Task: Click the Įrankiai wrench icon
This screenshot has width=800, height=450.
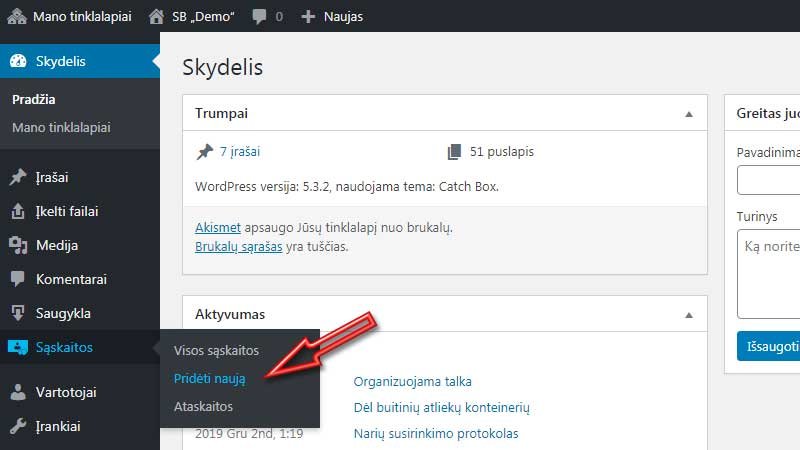Action: point(18,426)
